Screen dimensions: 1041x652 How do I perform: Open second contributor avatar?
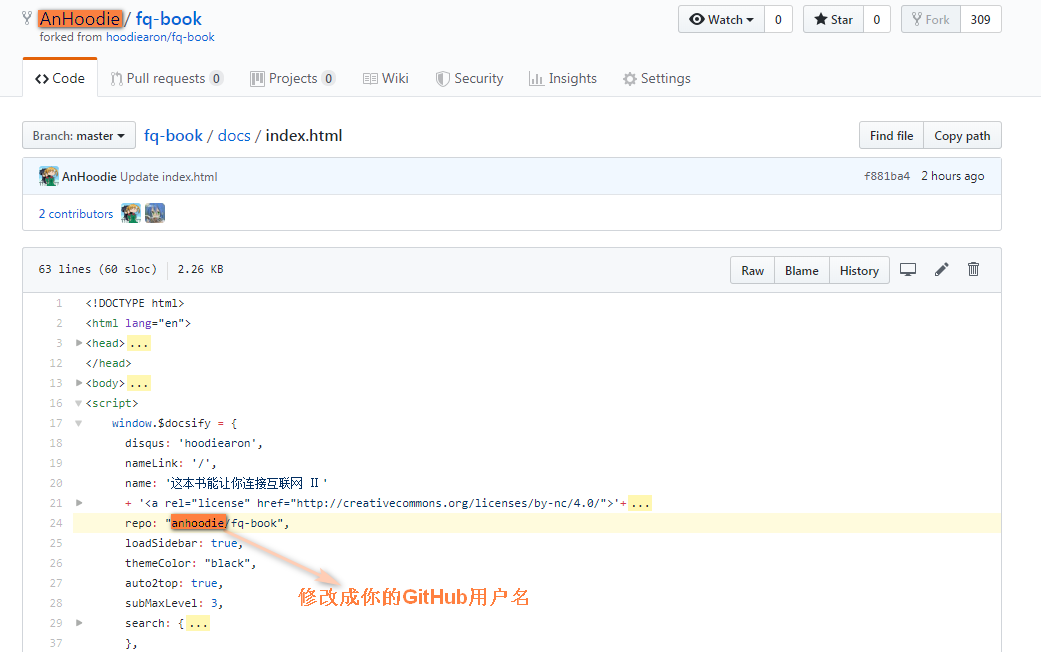(155, 213)
